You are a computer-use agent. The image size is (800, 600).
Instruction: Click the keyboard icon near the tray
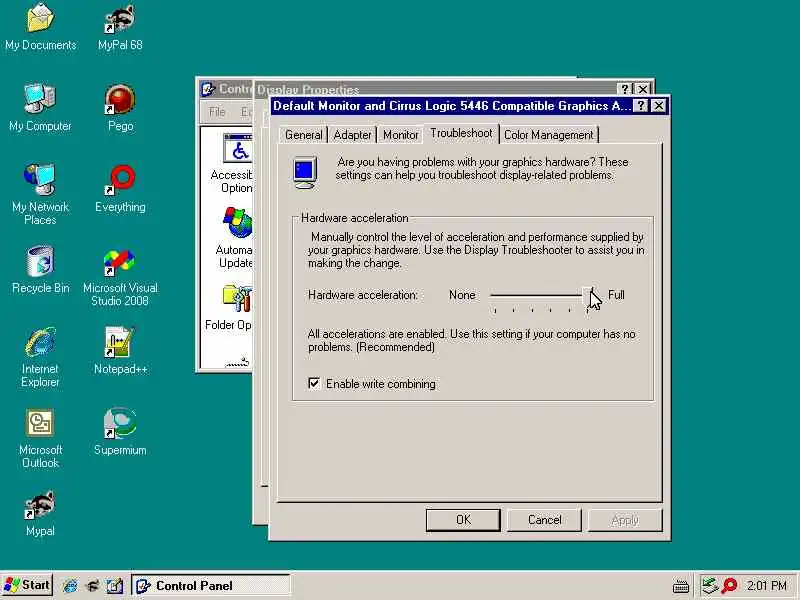point(681,587)
